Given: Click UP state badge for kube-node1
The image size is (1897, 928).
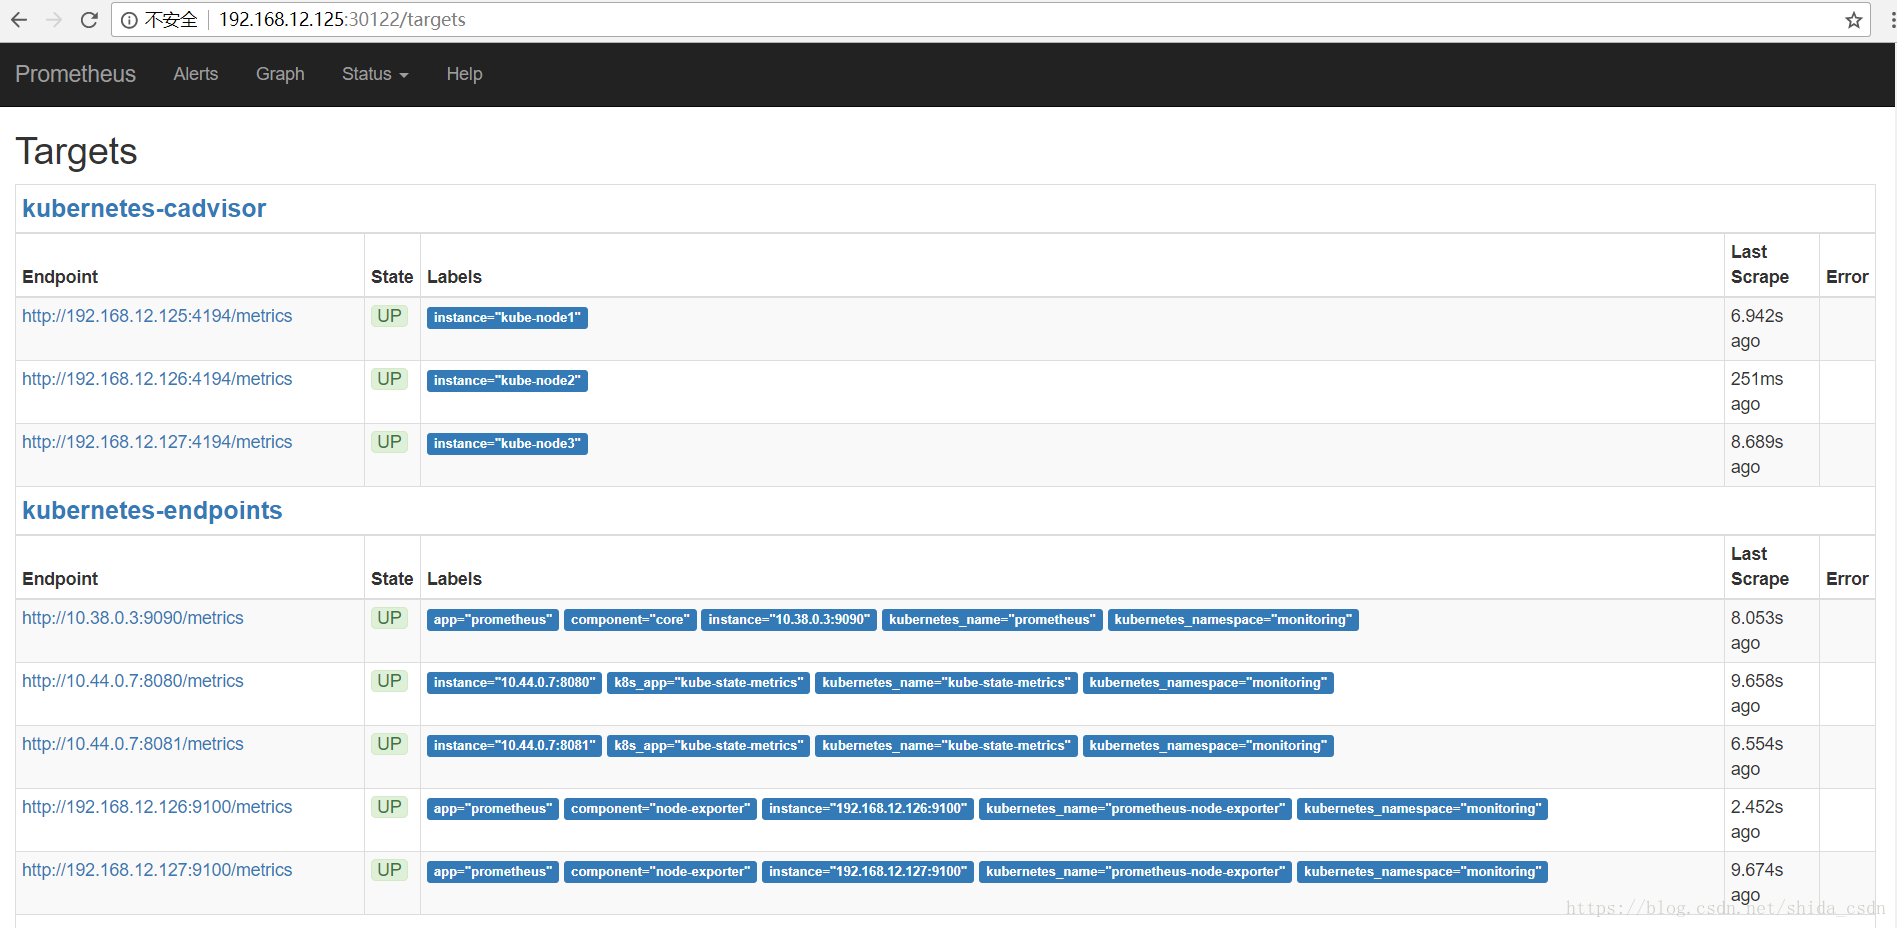Looking at the screenshot, I should (x=389, y=316).
